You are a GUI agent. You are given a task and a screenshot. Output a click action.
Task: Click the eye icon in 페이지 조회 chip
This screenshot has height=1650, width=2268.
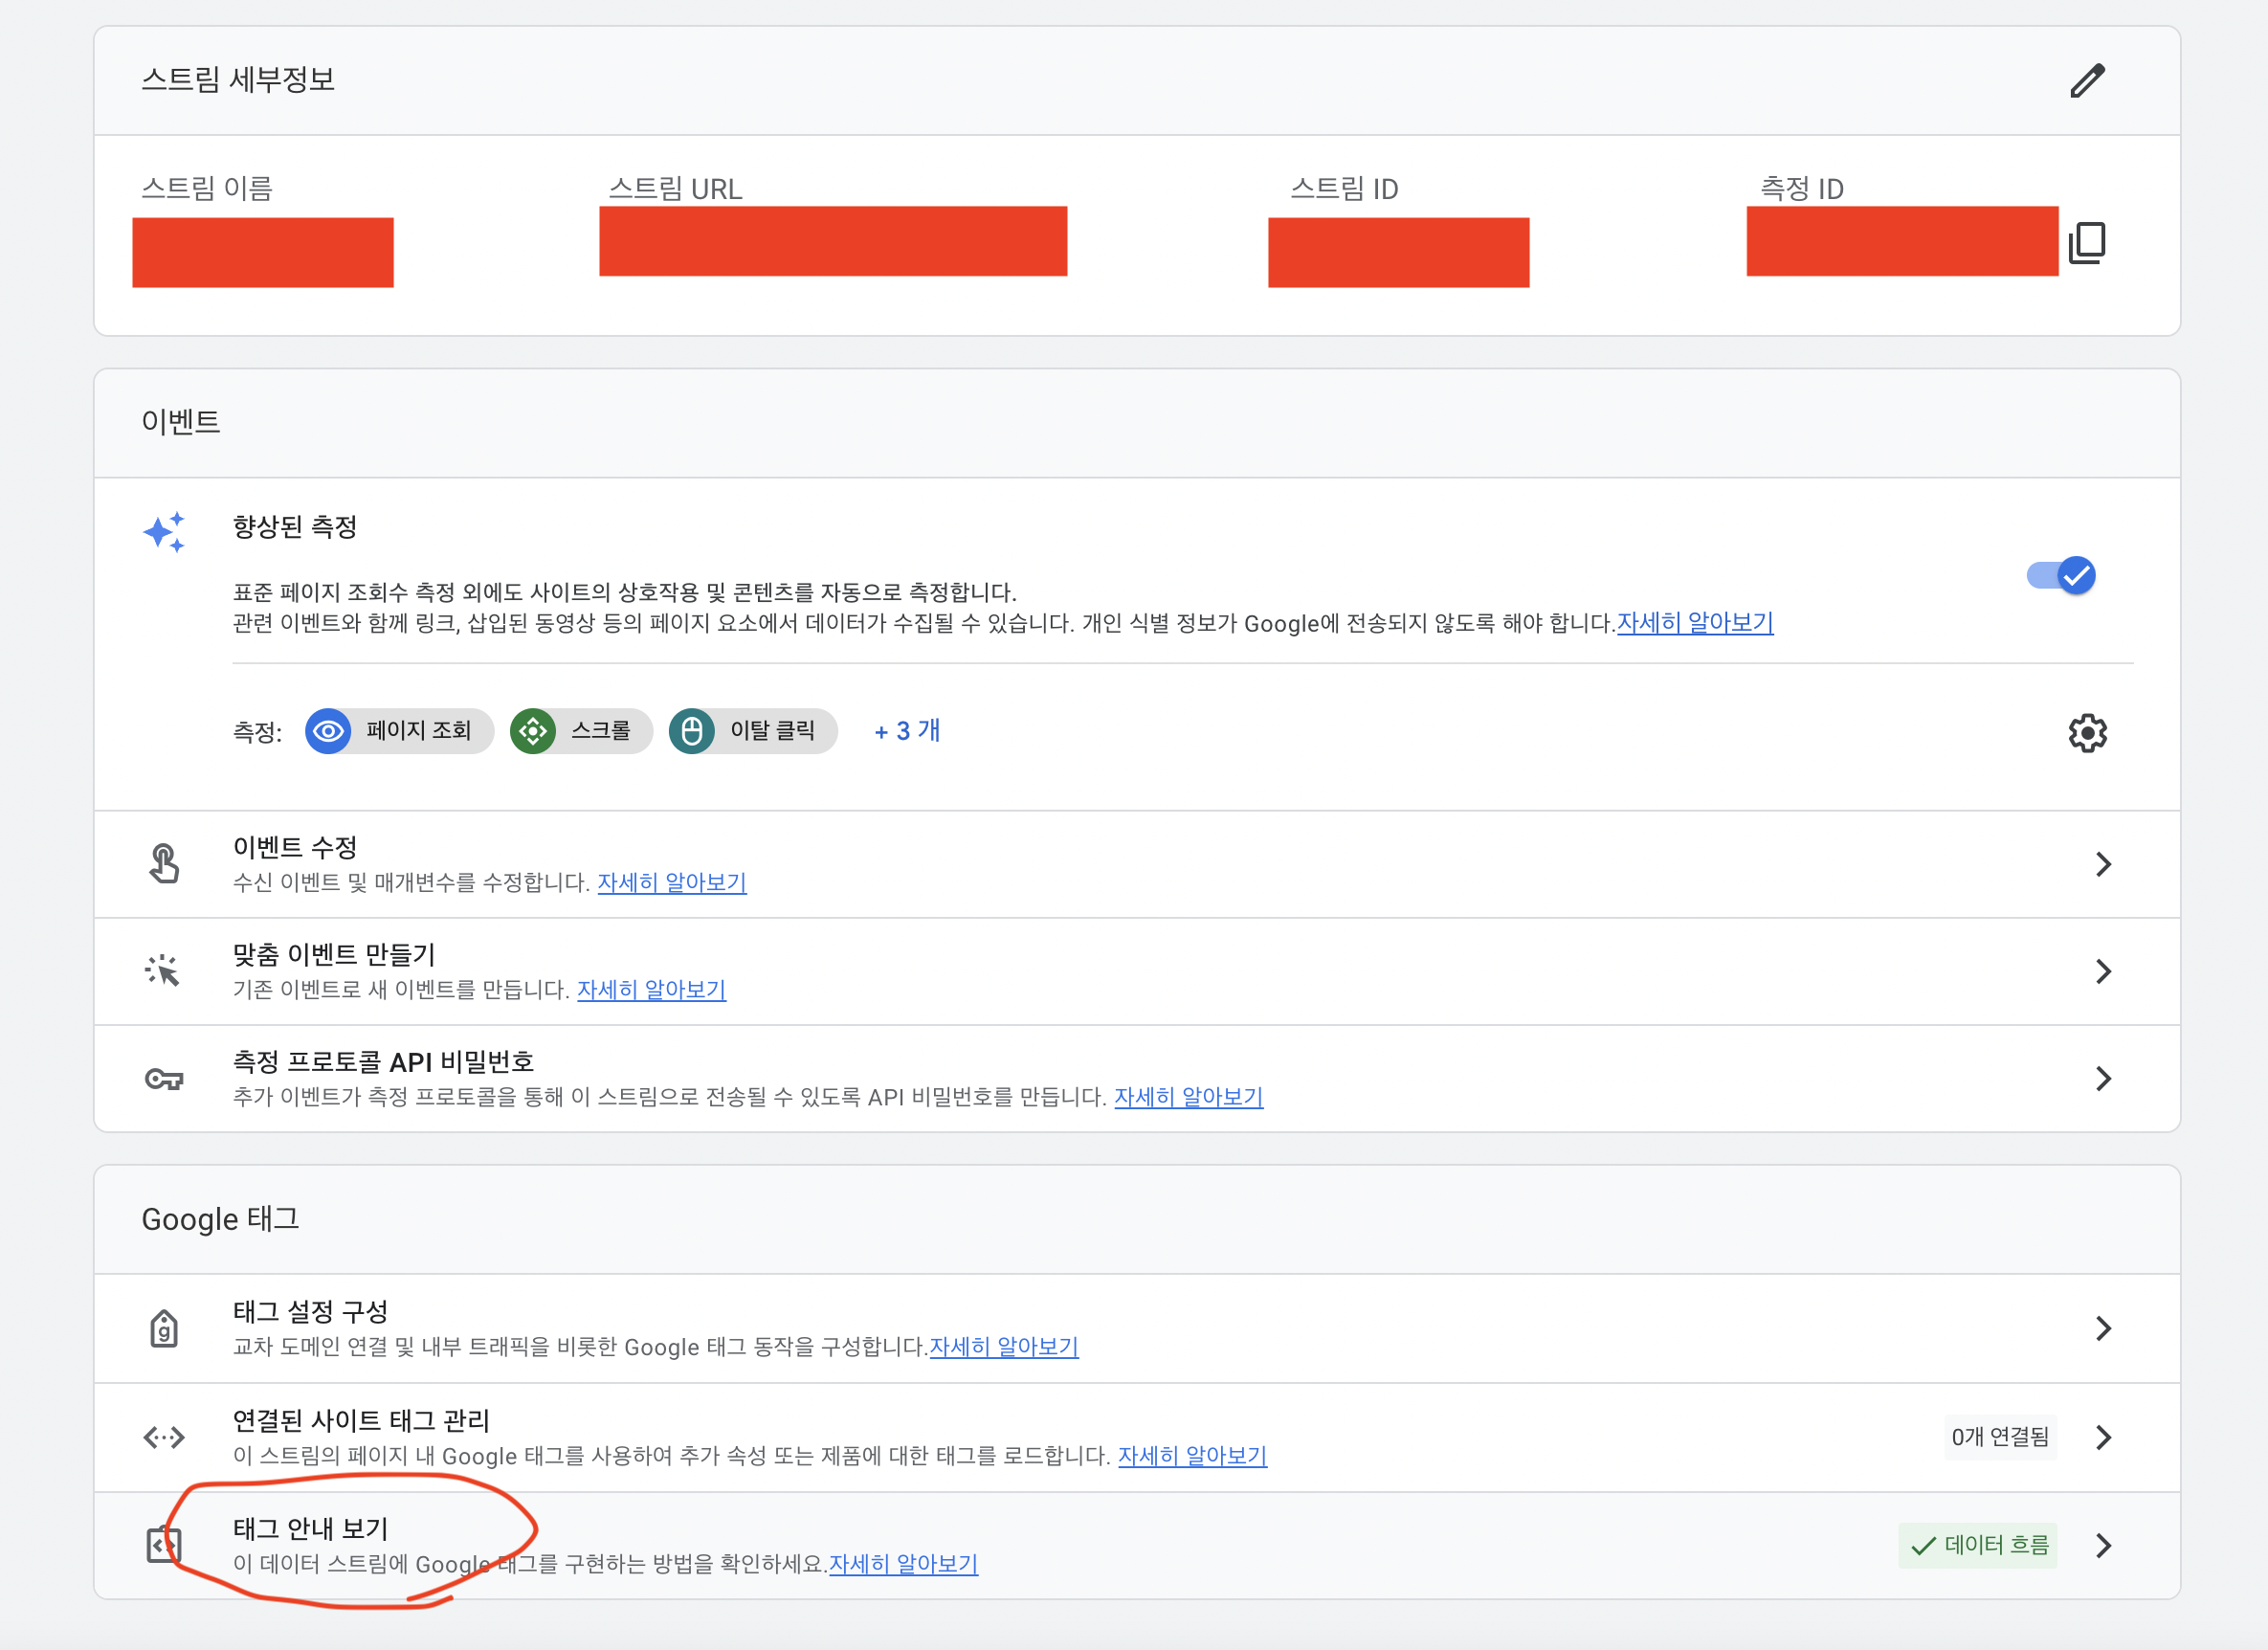pyautogui.click(x=328, y=731)
